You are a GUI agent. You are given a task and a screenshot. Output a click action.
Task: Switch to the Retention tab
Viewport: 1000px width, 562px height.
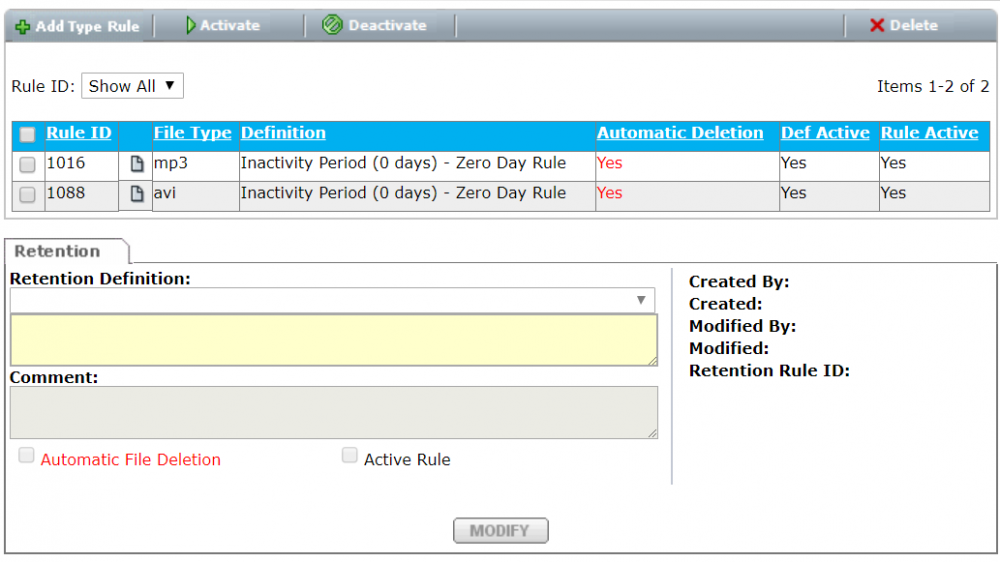point(58,251)
